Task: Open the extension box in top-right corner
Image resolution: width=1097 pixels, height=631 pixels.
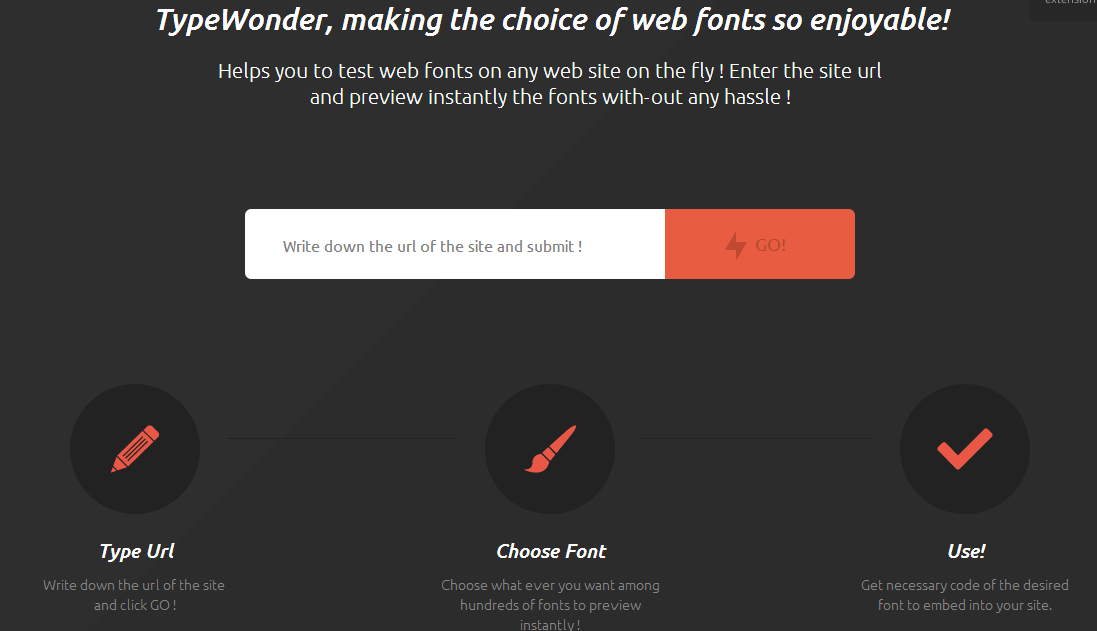Action: tap(1066, 6)
